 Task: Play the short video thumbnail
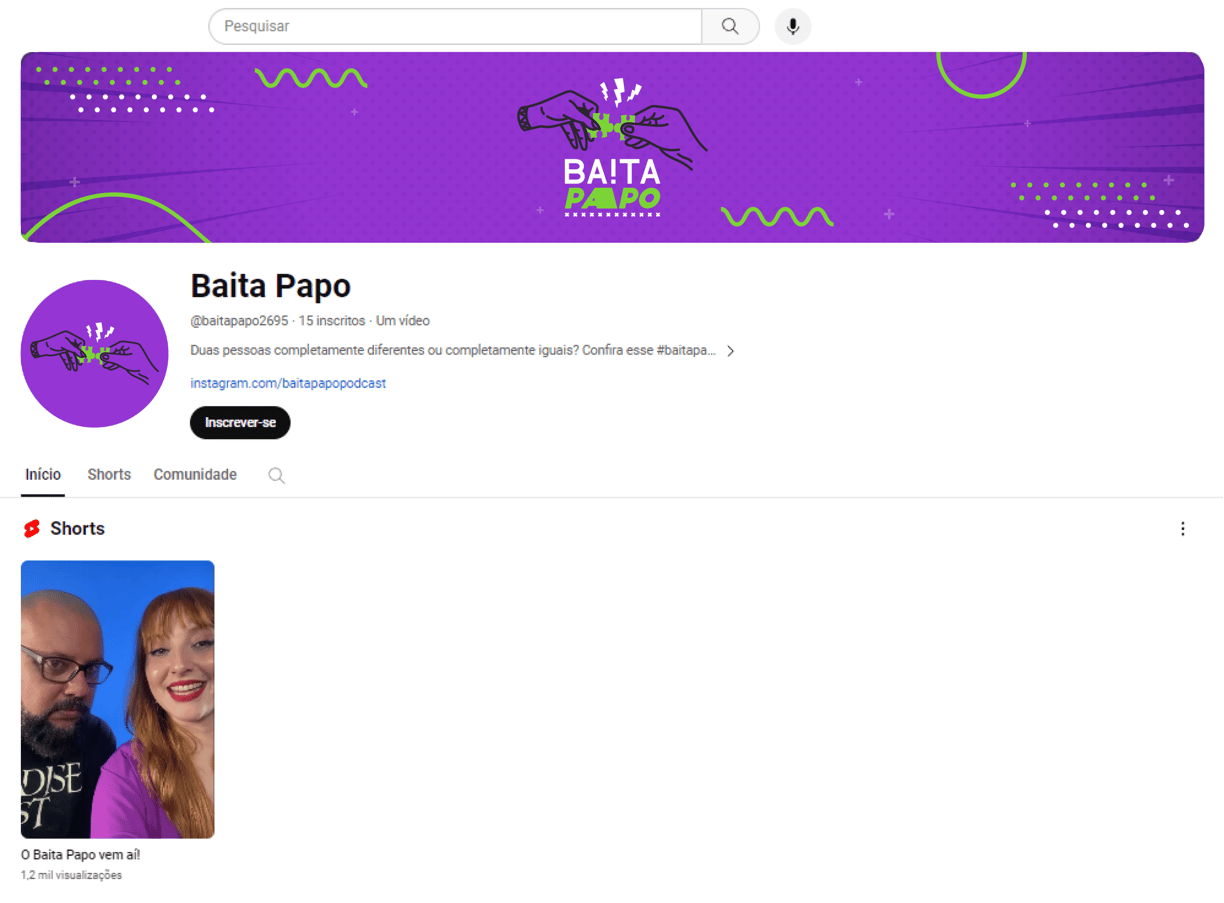pyautogui.click(x=118, y=699)
